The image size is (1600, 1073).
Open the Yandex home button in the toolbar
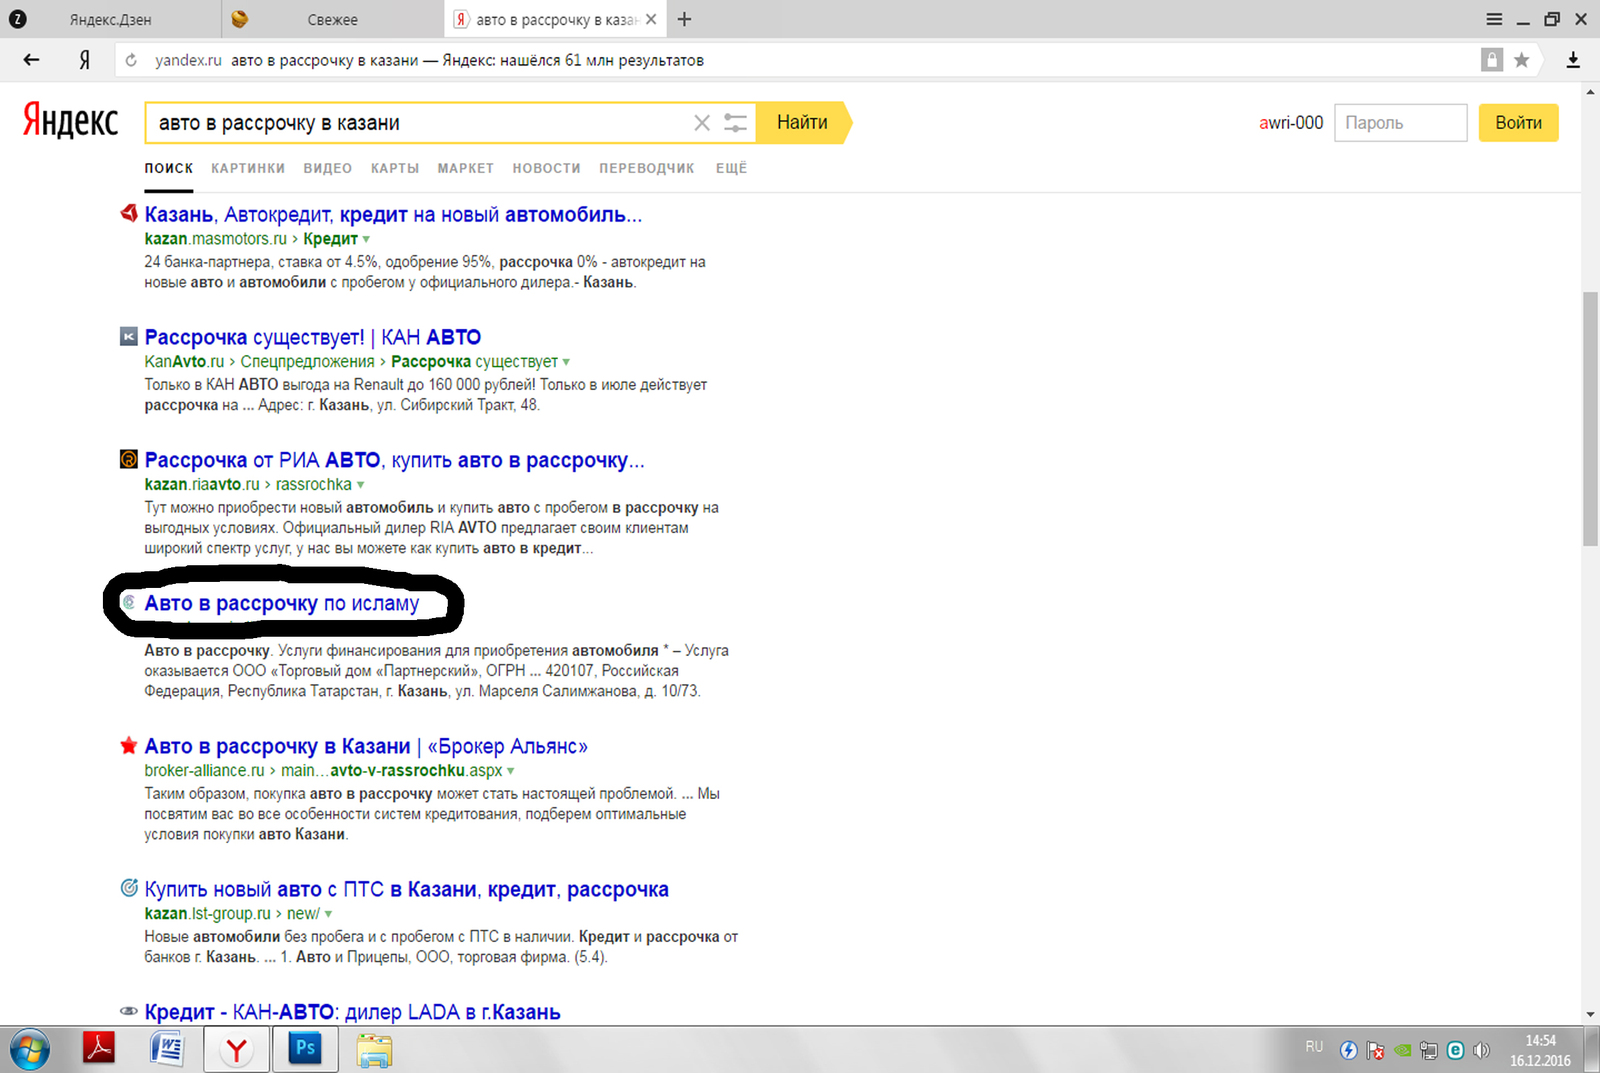coord(85,60)
